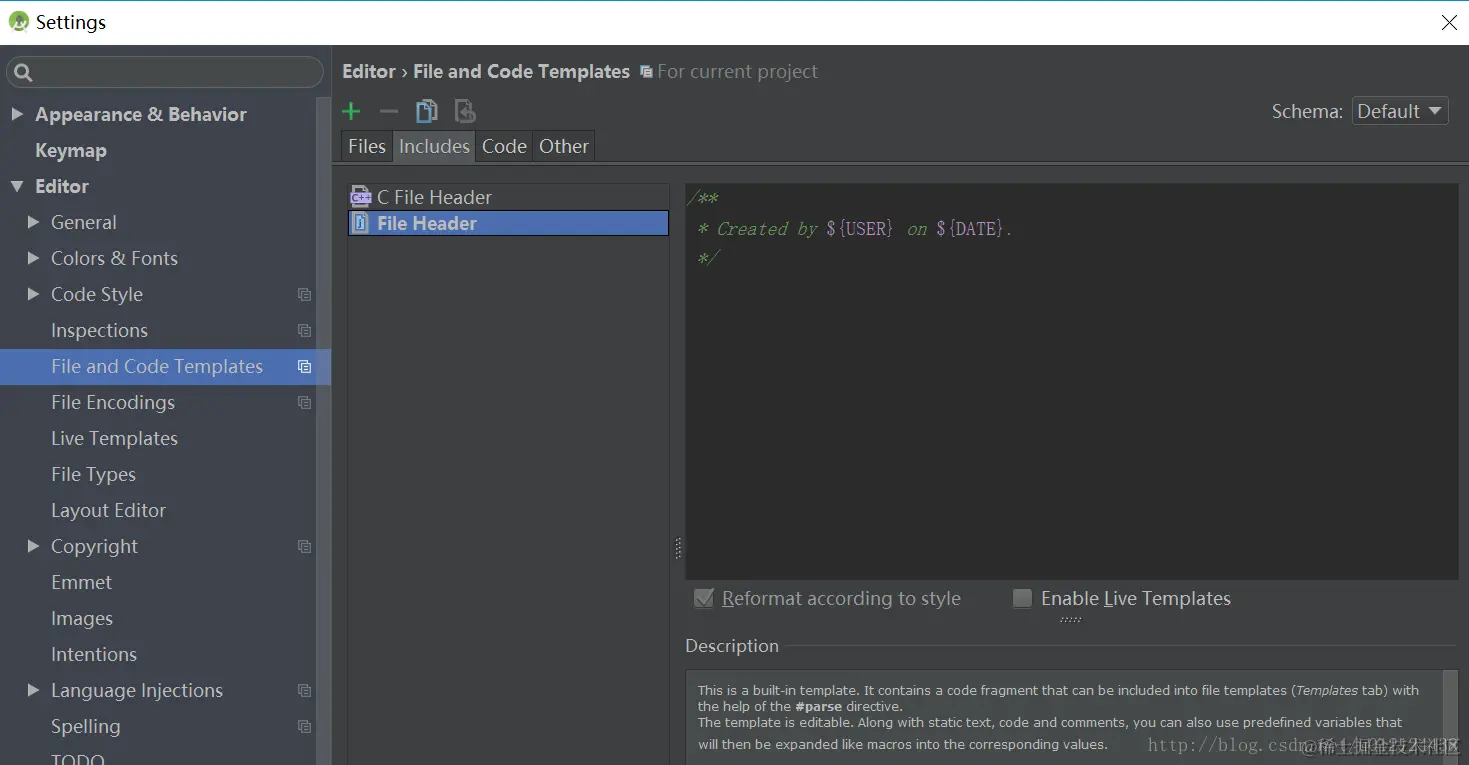This screenshot has height=765, width=1469.
Task: Switch to the Other tab
Action: (x=564, y=146)
